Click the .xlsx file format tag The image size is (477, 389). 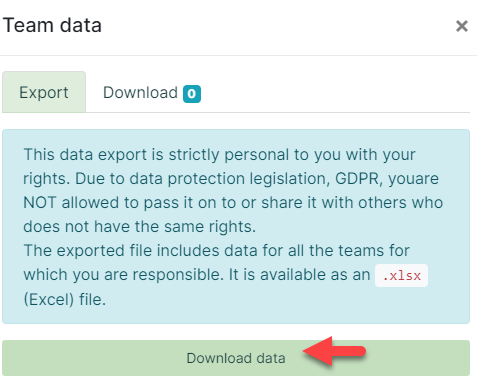401,275
